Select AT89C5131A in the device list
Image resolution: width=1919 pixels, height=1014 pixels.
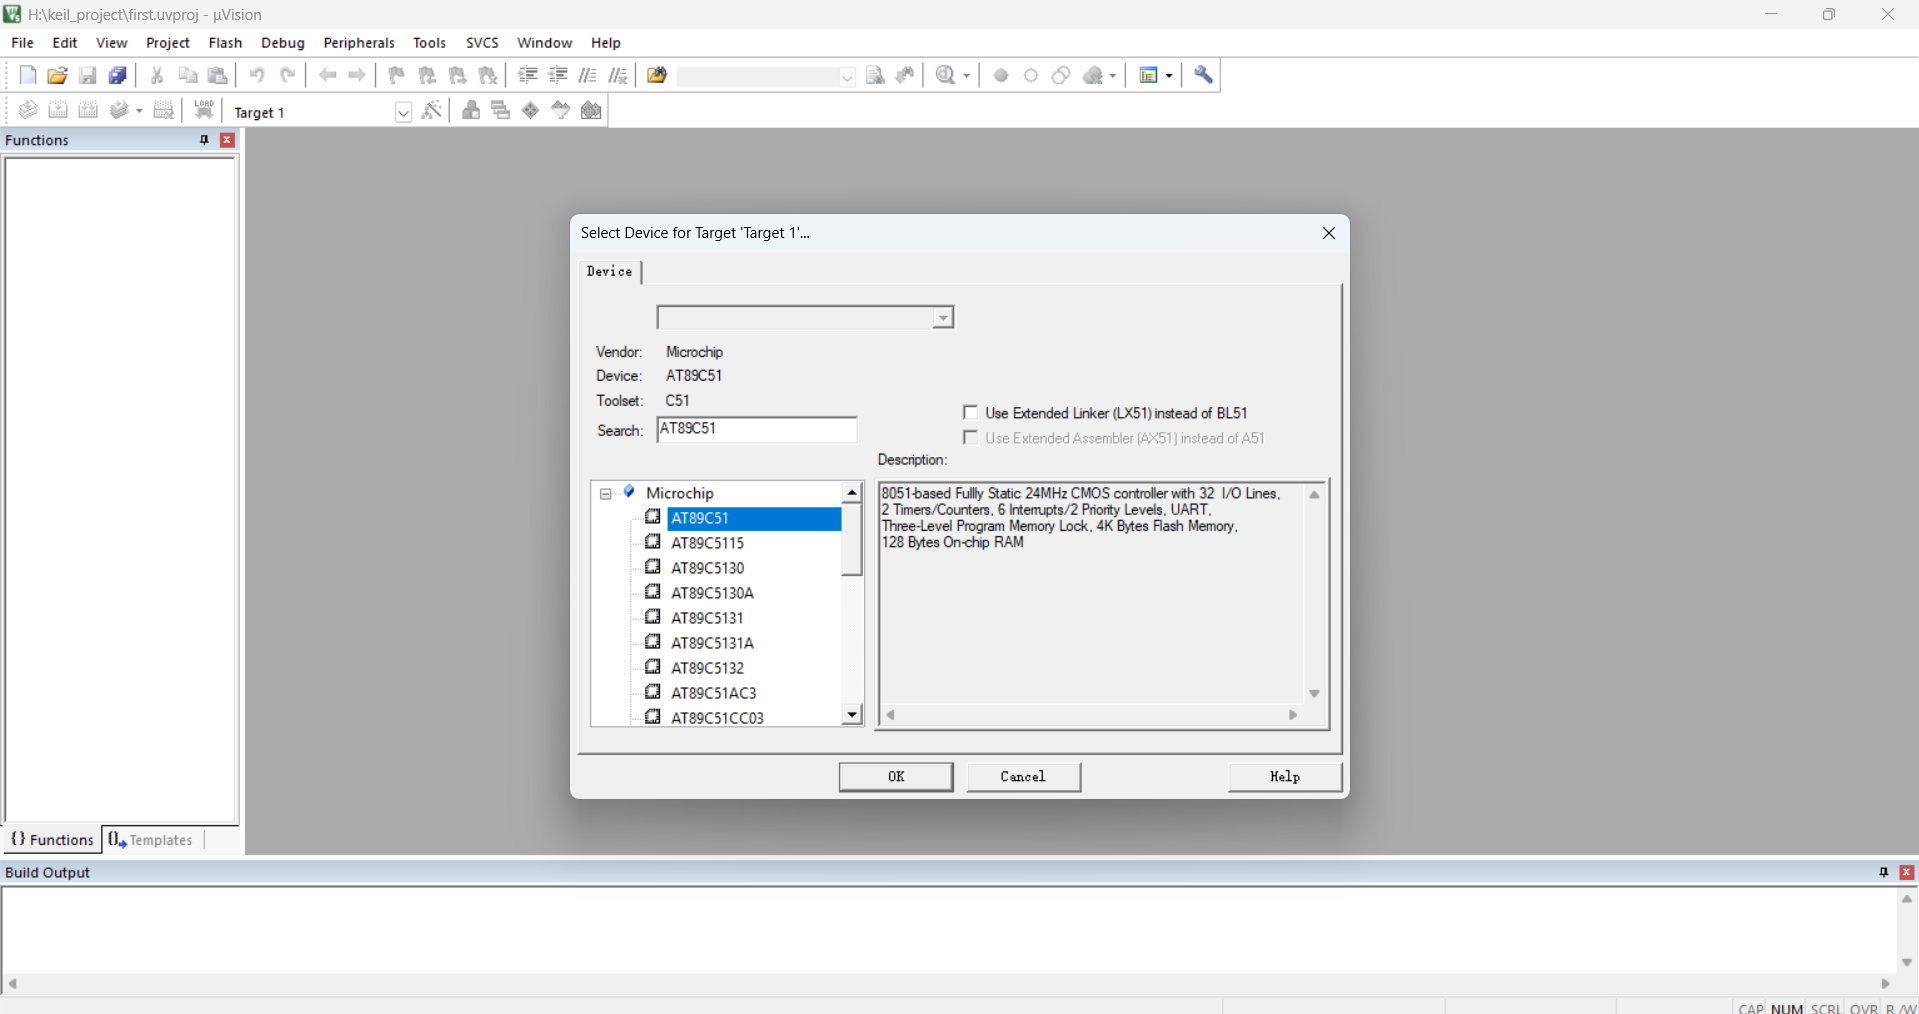pyautogui.click(x=713, y=643)
